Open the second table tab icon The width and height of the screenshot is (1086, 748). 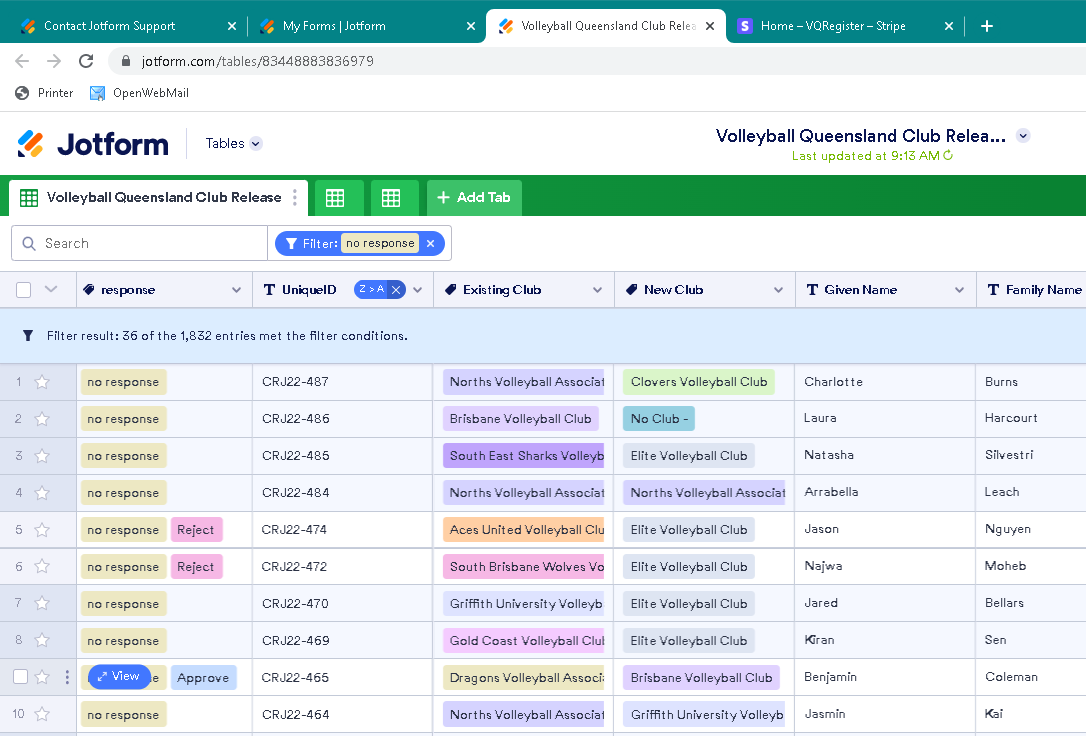coord(335,198)
